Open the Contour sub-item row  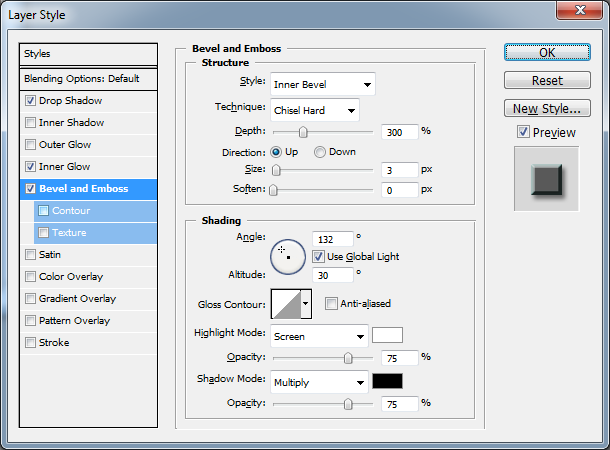click(95, 210)
